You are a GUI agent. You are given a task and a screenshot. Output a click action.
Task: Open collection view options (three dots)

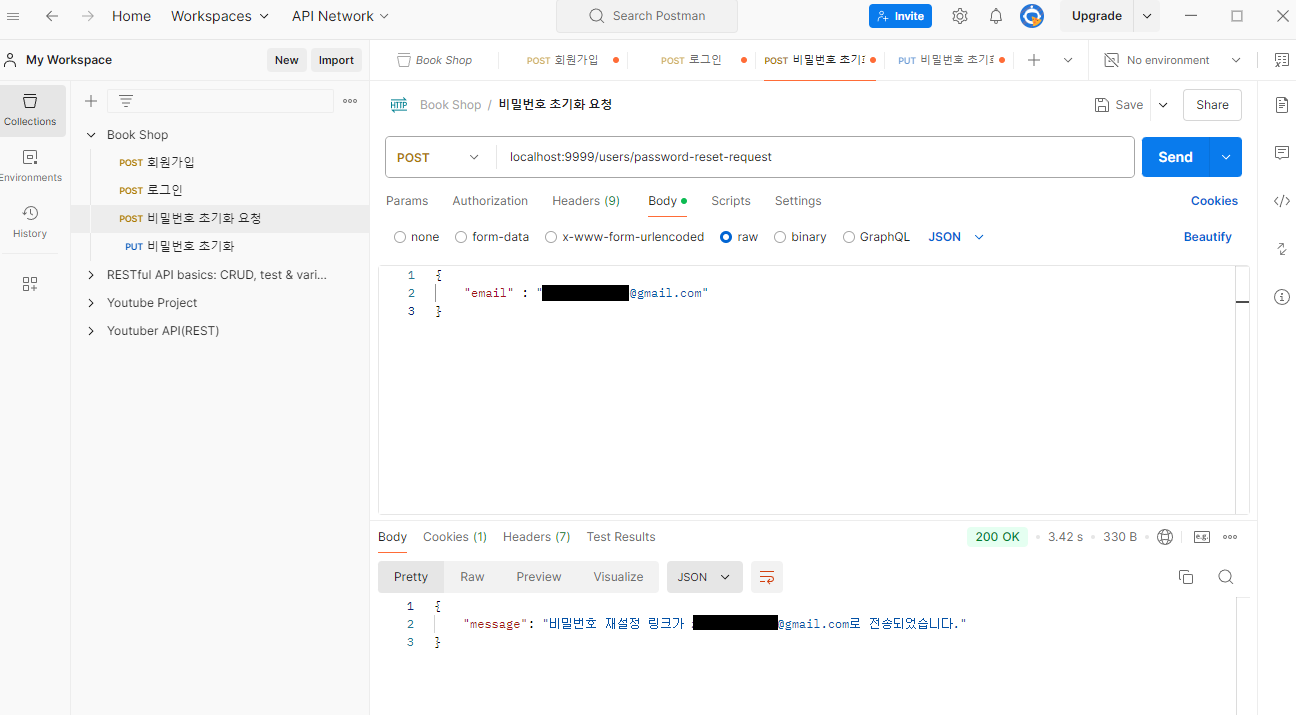350,101
